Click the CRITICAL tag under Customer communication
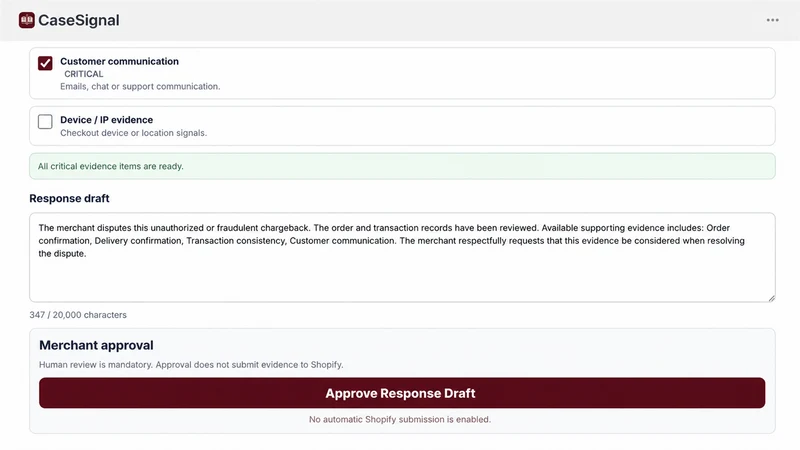This screenshot has height=450, width=800. pyautogui.click(x=84, y=74)
